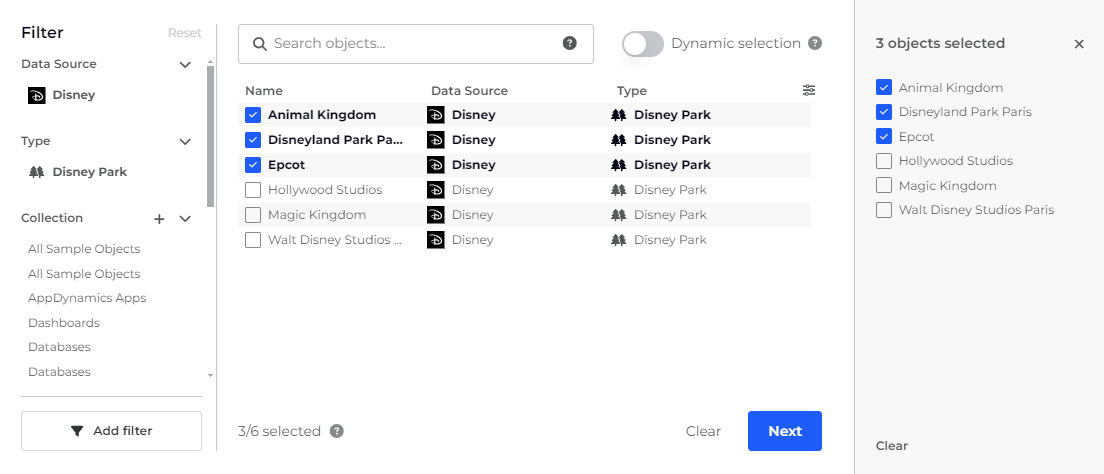1104x474 pixels.
Task: Click Reset in the Filter panel
Action: (x=184, y=33)
